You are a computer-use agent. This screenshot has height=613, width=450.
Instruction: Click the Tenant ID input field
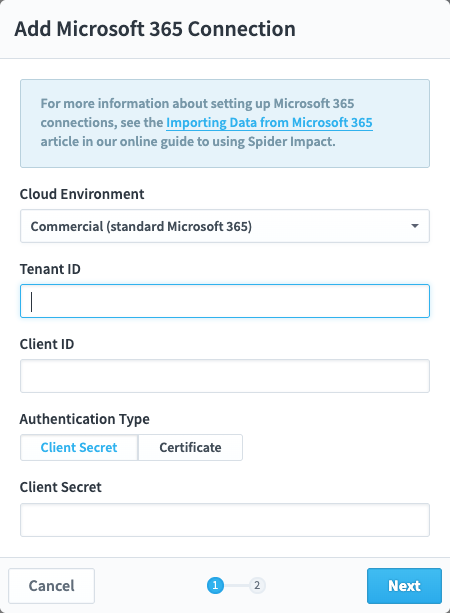click(x=225, y=301)
